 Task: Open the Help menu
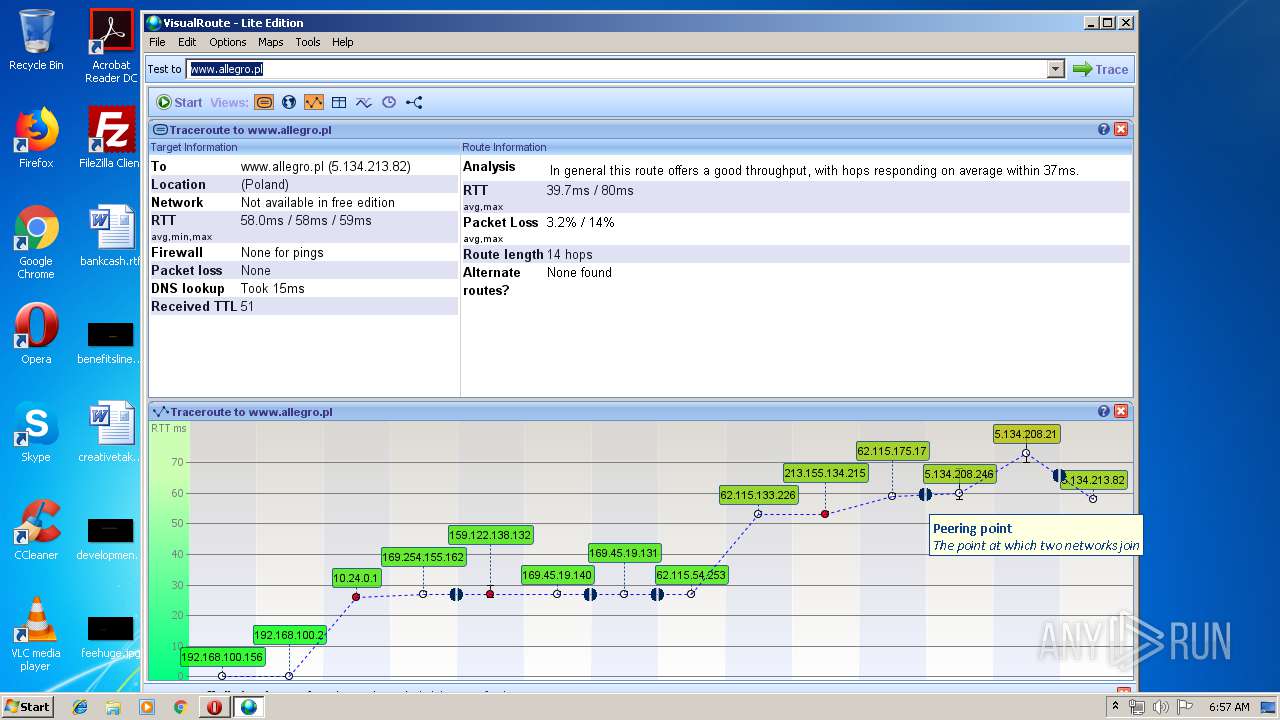pyautogui.click(x=343, y=42)
